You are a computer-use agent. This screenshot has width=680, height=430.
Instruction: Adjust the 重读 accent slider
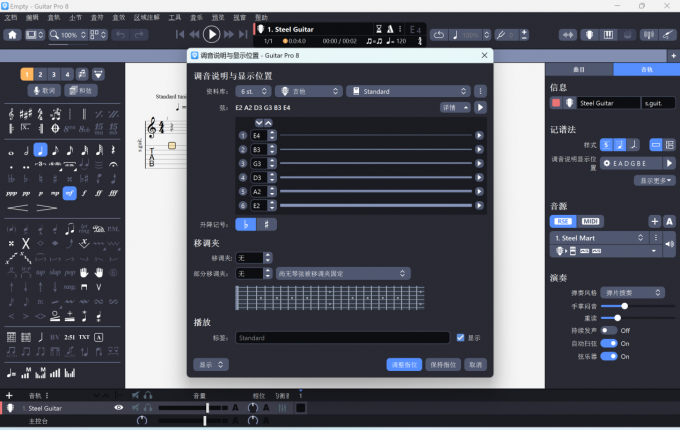pyautogui.click(x=617, y=318)
